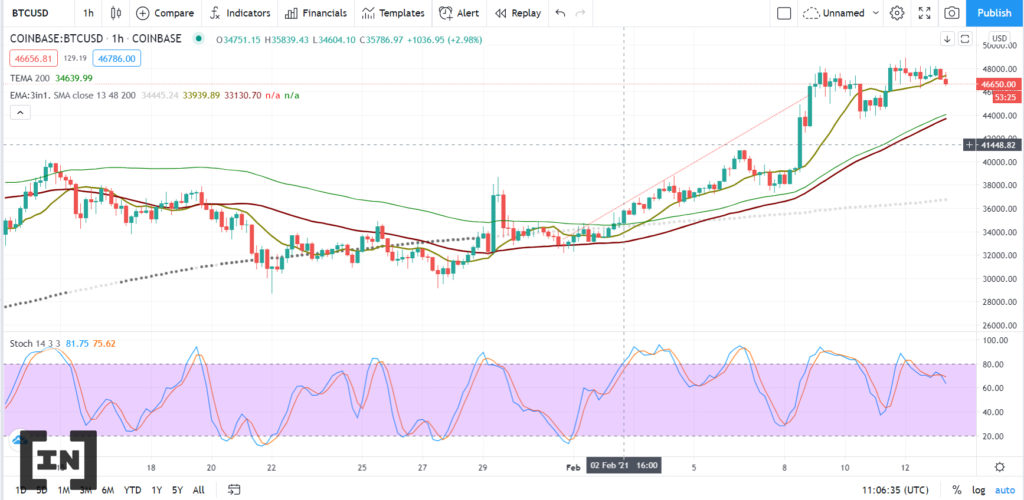Open the 1h interval dropdown

point(88,13)
